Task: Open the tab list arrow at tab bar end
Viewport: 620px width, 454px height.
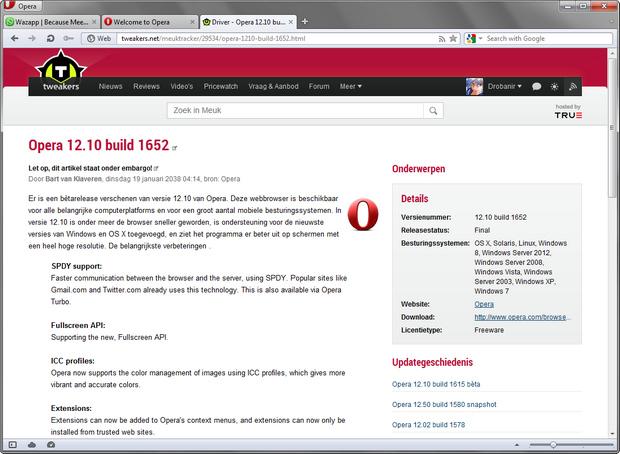Action: (x=612, y=22)
